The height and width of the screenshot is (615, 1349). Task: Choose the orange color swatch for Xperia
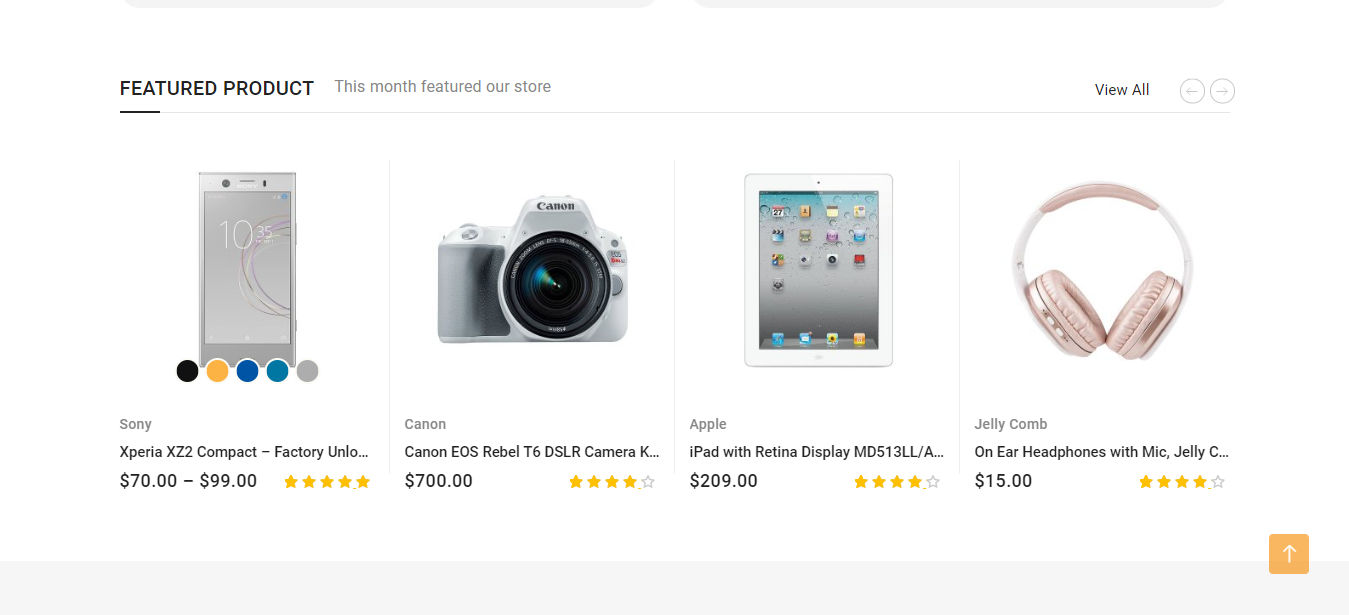217,371
